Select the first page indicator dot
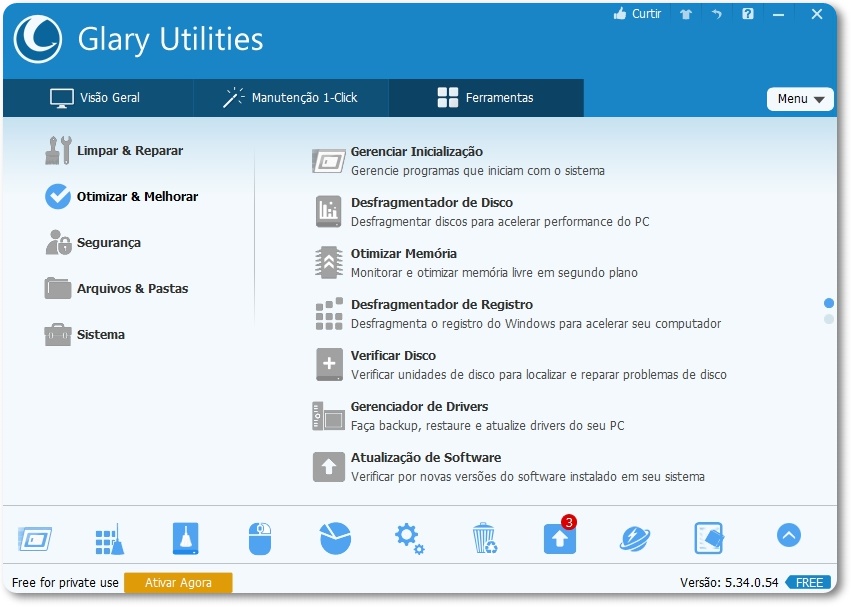The width and height of the screenshot is (851, 607). pos(829,303)
